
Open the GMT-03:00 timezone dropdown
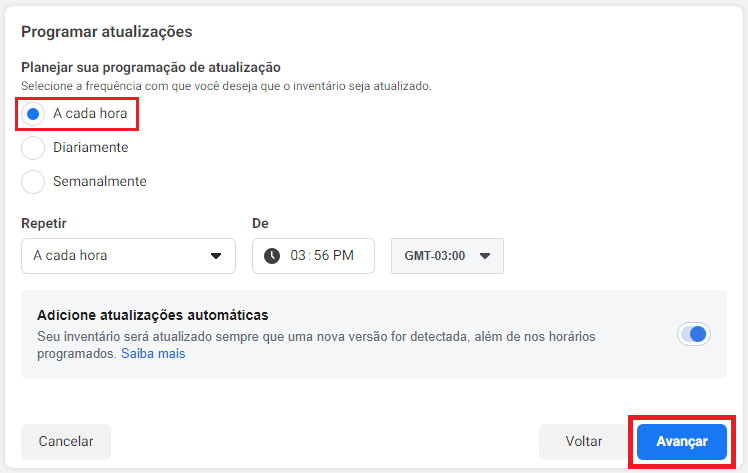tap(447, 256)
